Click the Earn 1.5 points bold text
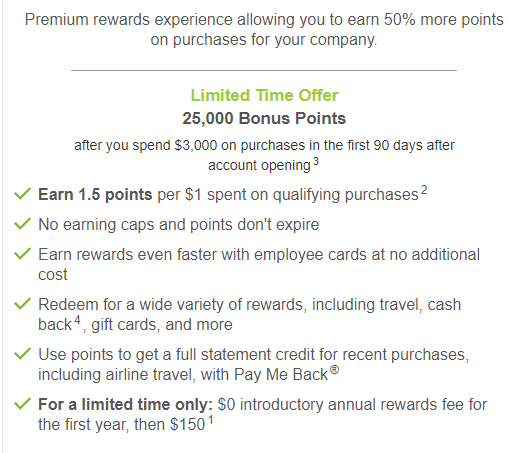The height and width of the screenshot is (453, 509). (x=95, y=194)
